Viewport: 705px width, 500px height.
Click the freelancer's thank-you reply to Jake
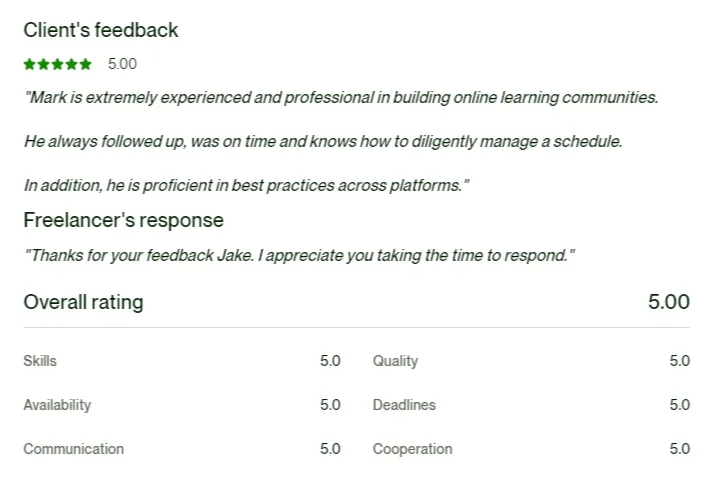pyautogui.click(x=299, y=255)
